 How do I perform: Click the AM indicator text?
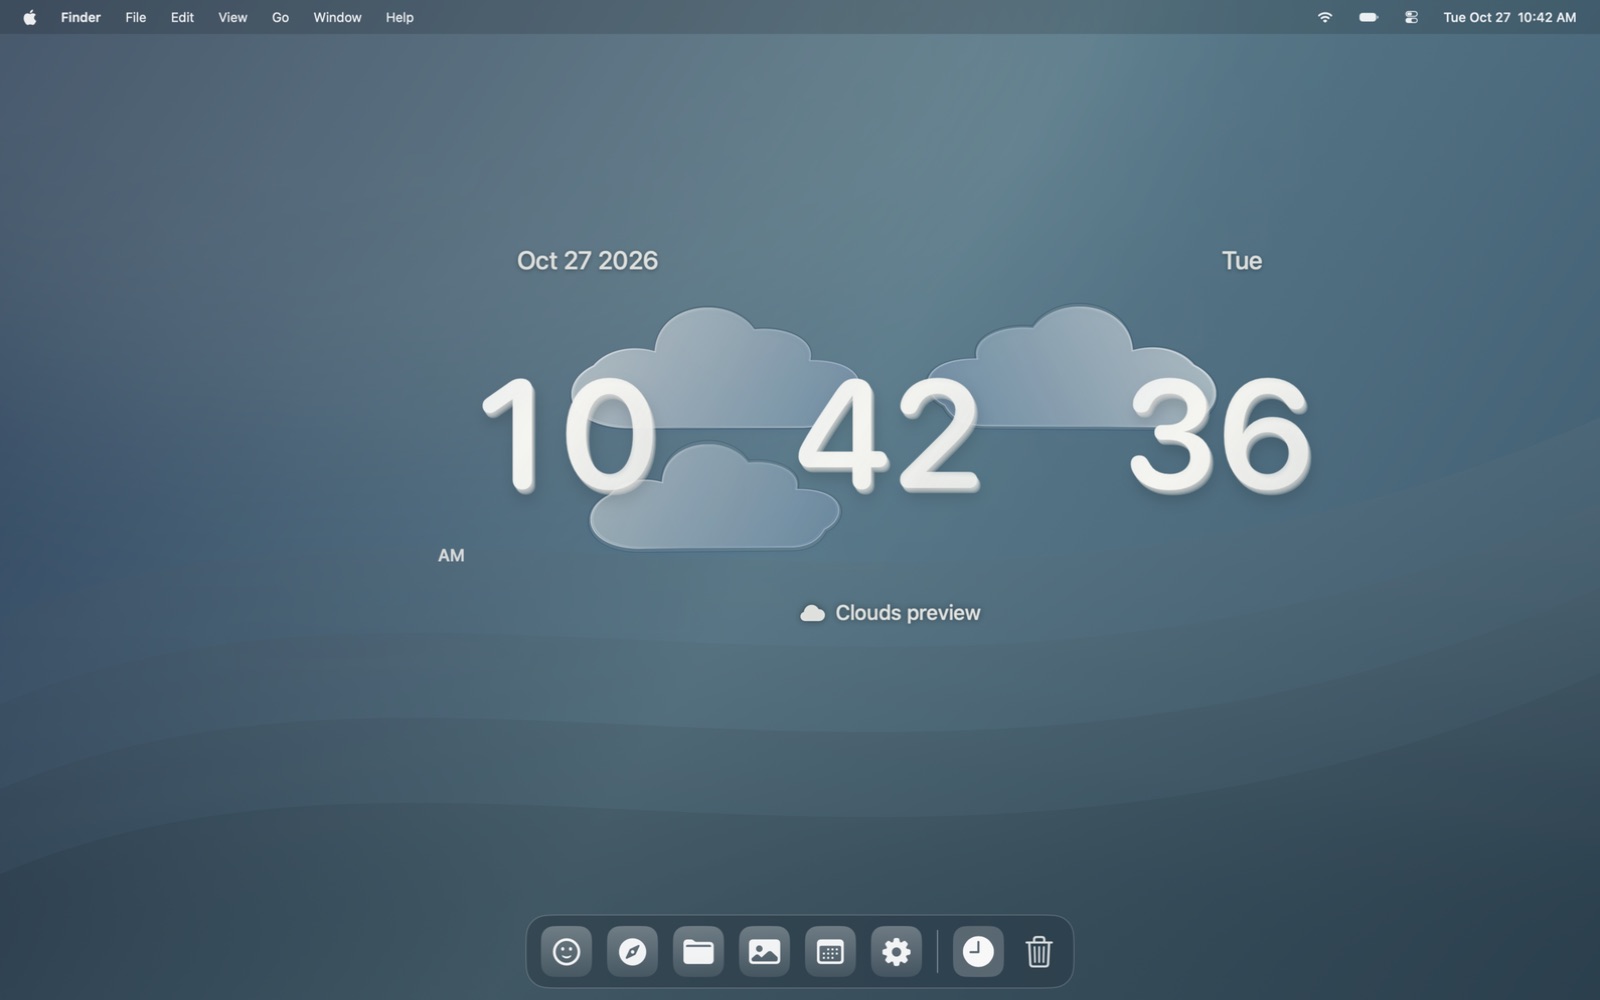point(451,555)
